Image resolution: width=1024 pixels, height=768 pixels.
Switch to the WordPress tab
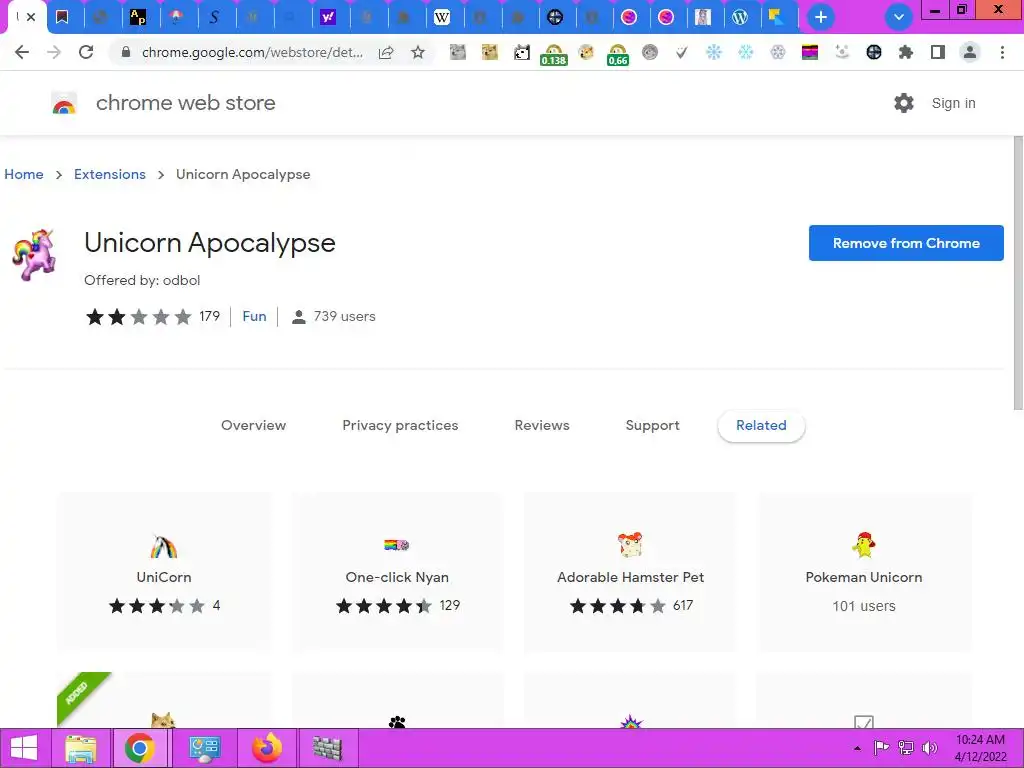(740, 18)
